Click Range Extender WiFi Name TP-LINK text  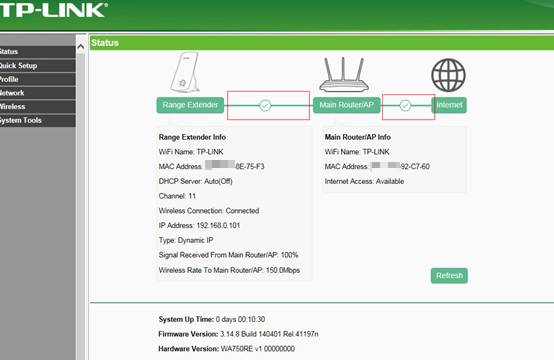click(191, 152)
